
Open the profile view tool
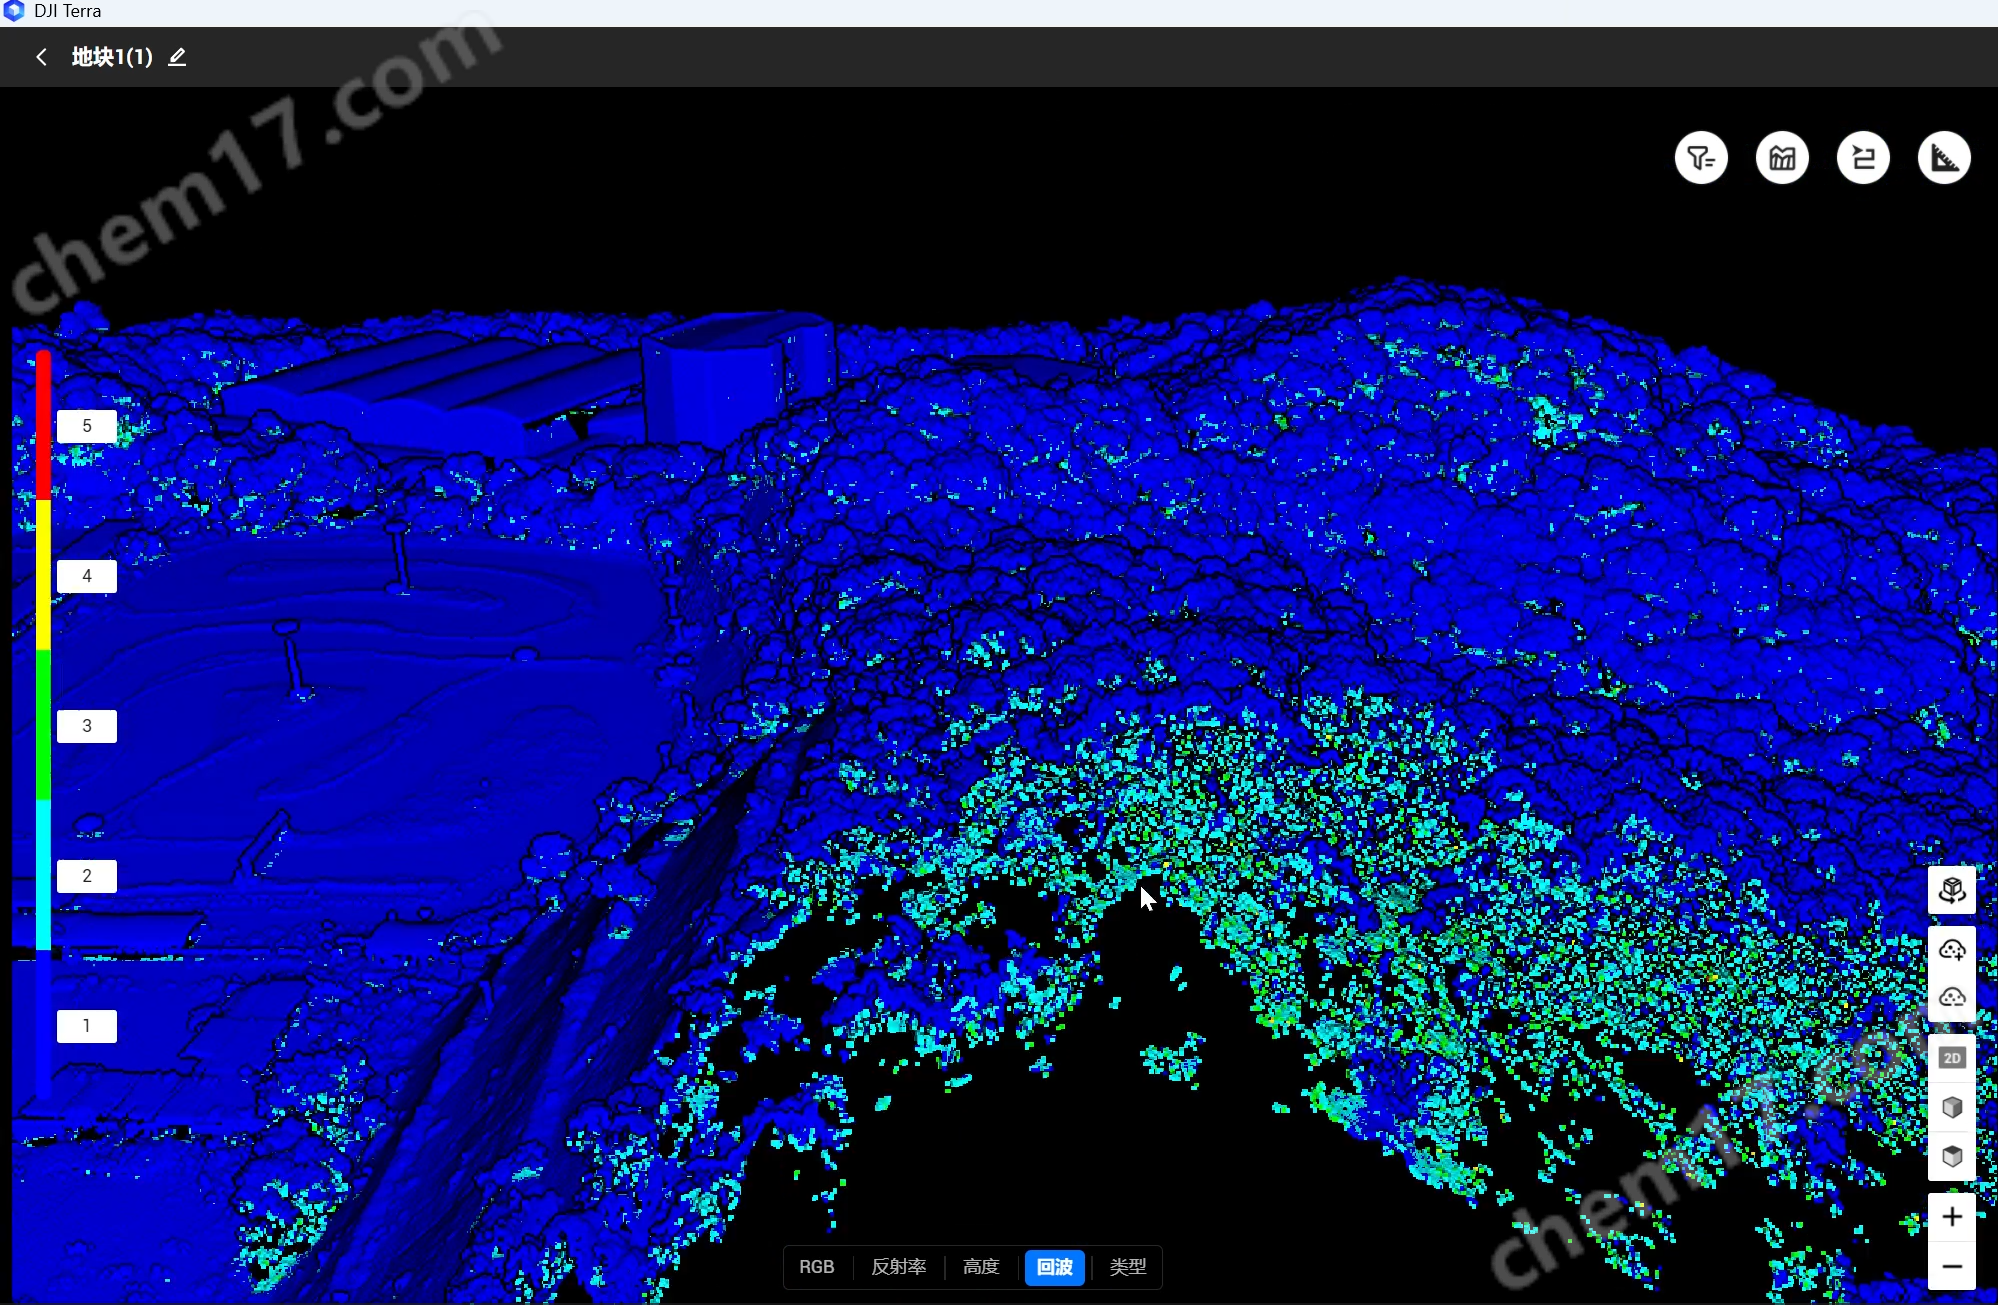tap(1782, 158)
